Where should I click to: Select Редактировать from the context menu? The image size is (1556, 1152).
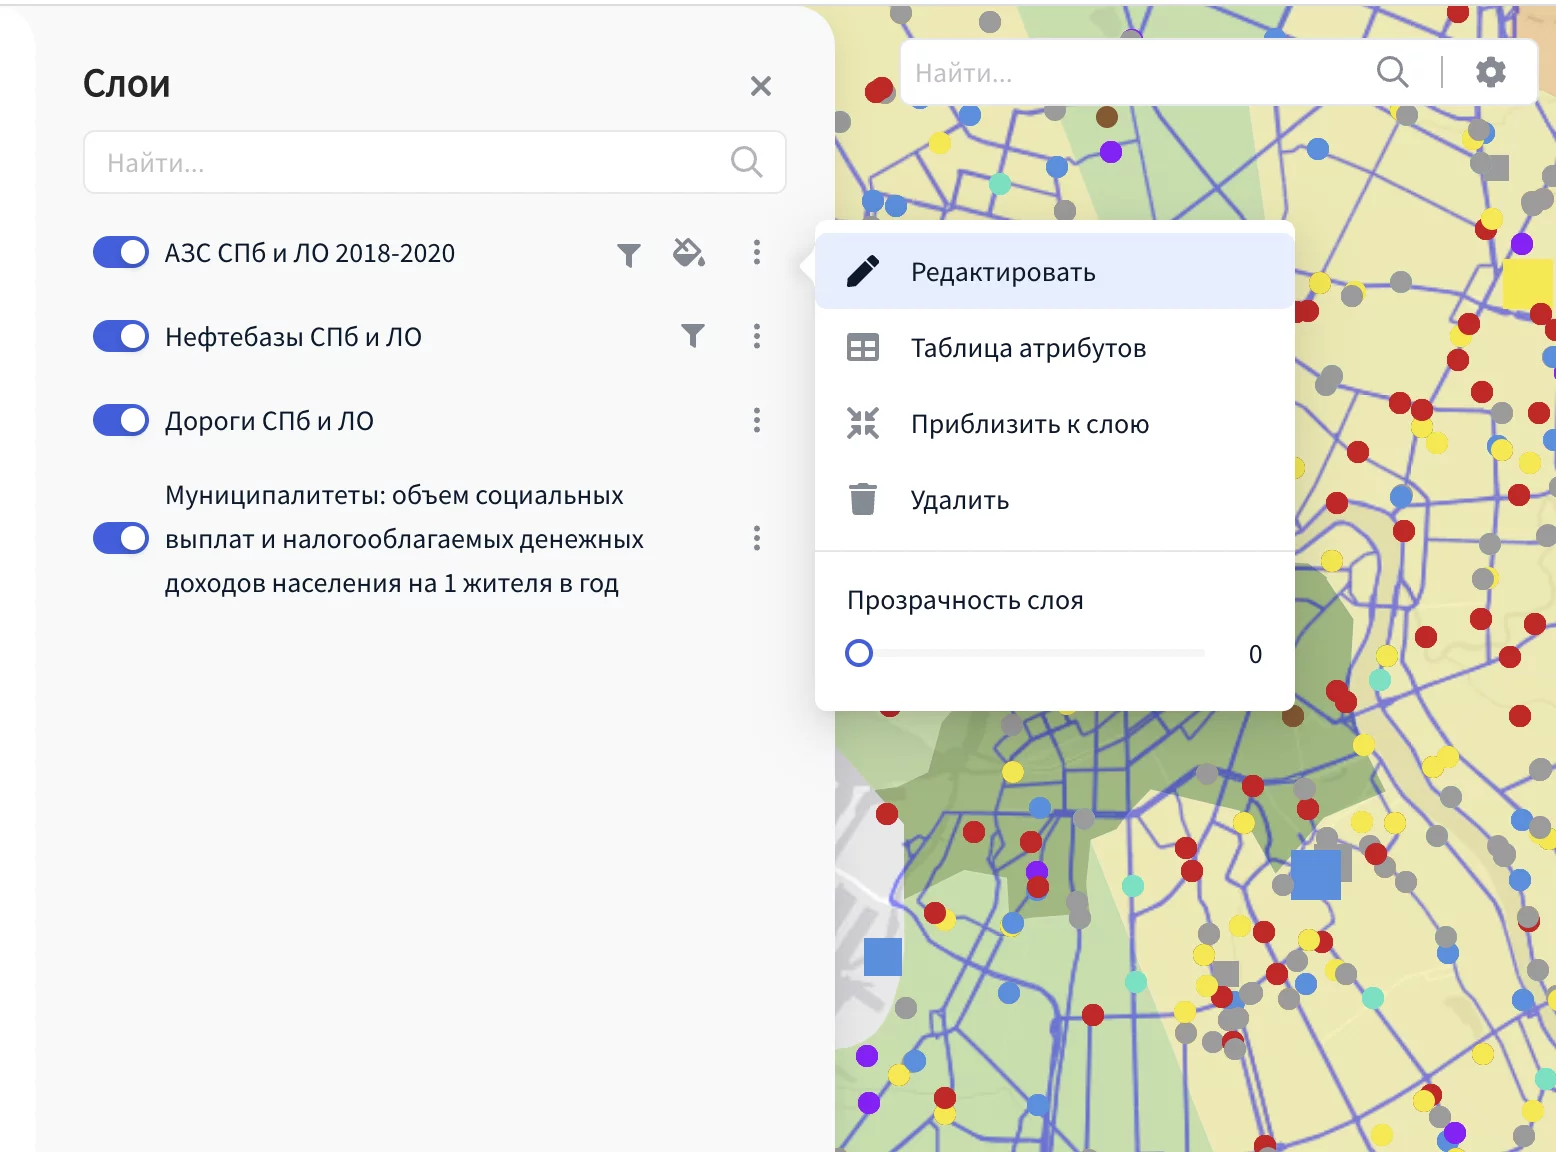[x=1003, y=272]
